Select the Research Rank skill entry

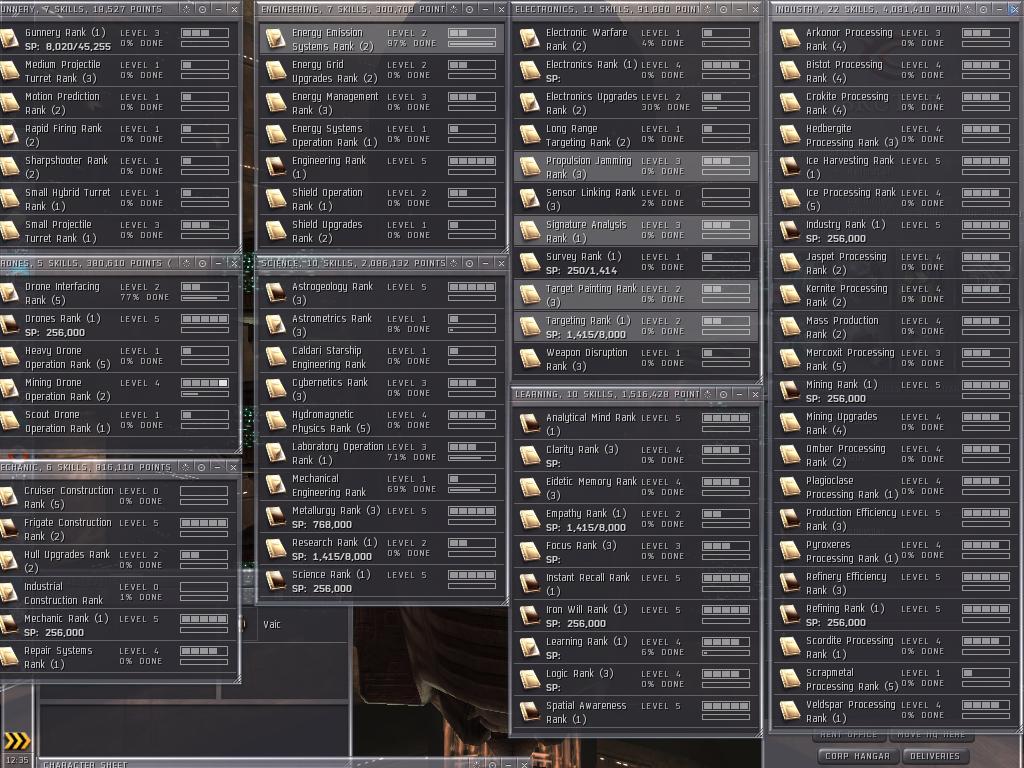pyautogui.click(x=382, y=549)
